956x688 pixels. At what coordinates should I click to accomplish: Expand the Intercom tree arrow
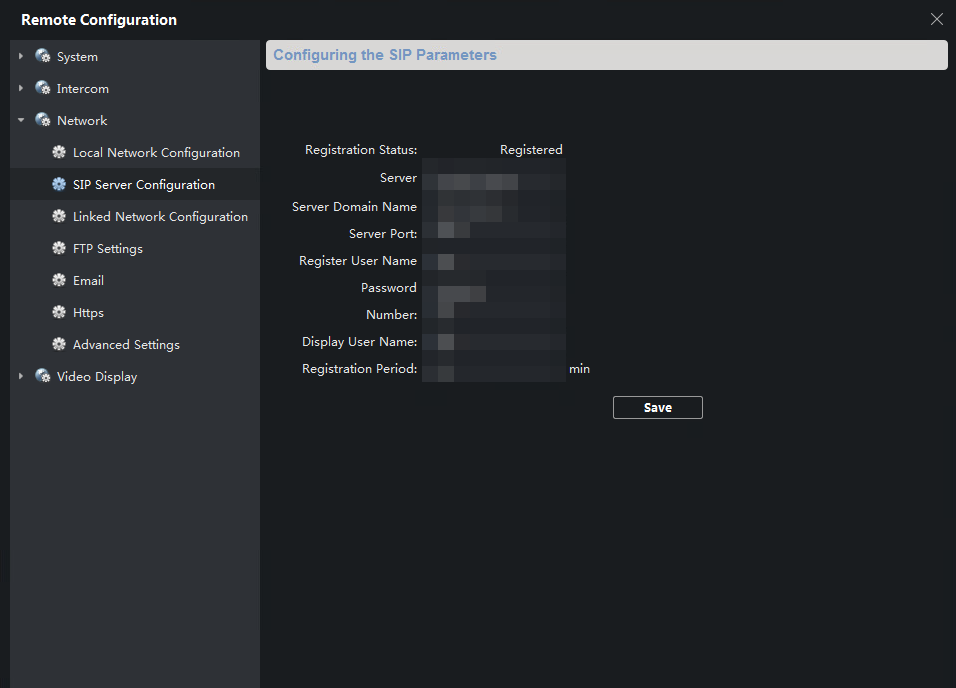click(21, 88)
